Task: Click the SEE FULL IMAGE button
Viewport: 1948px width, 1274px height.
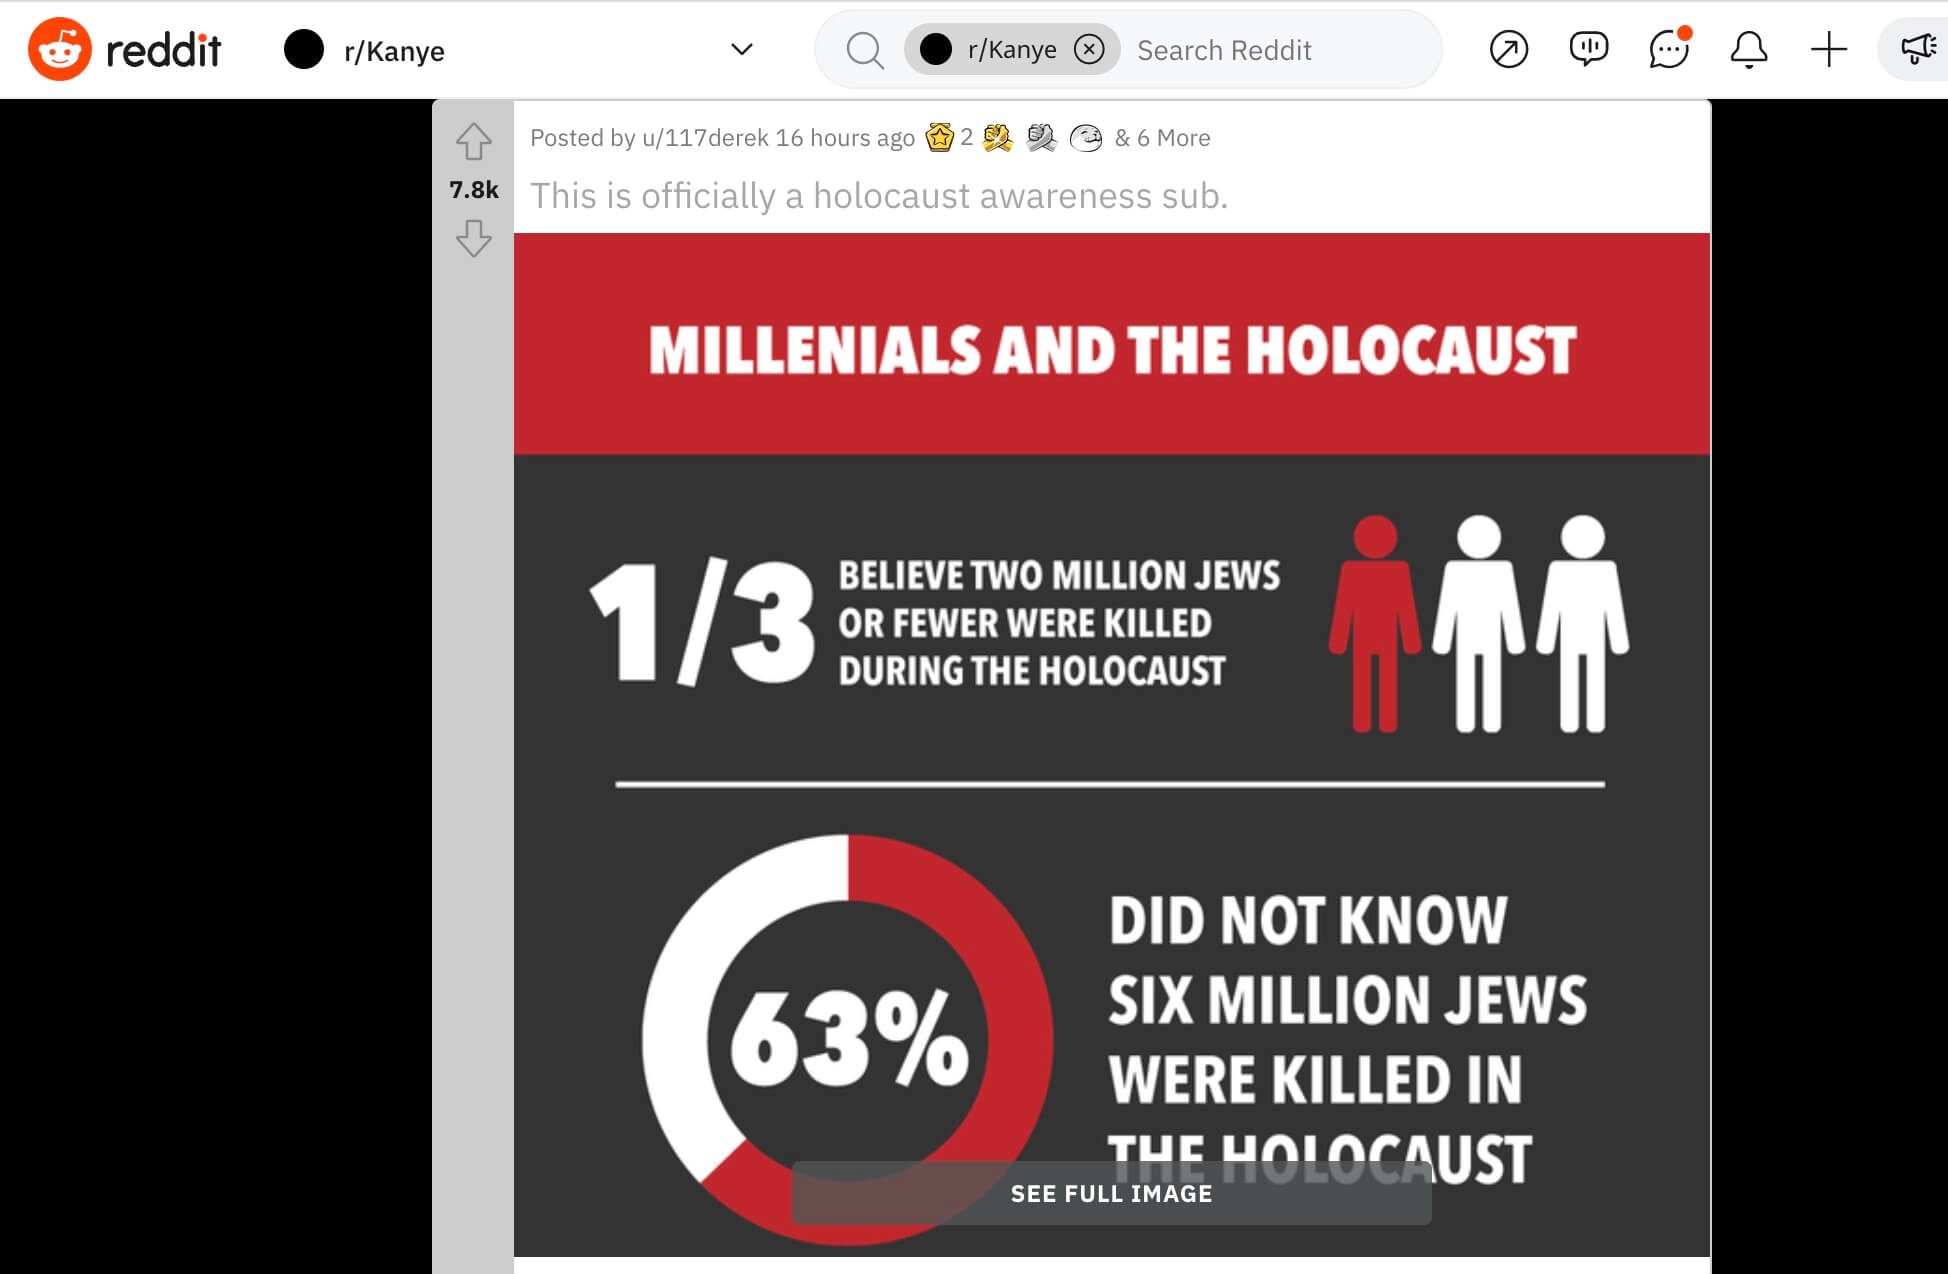Action: [1111, 1193]
